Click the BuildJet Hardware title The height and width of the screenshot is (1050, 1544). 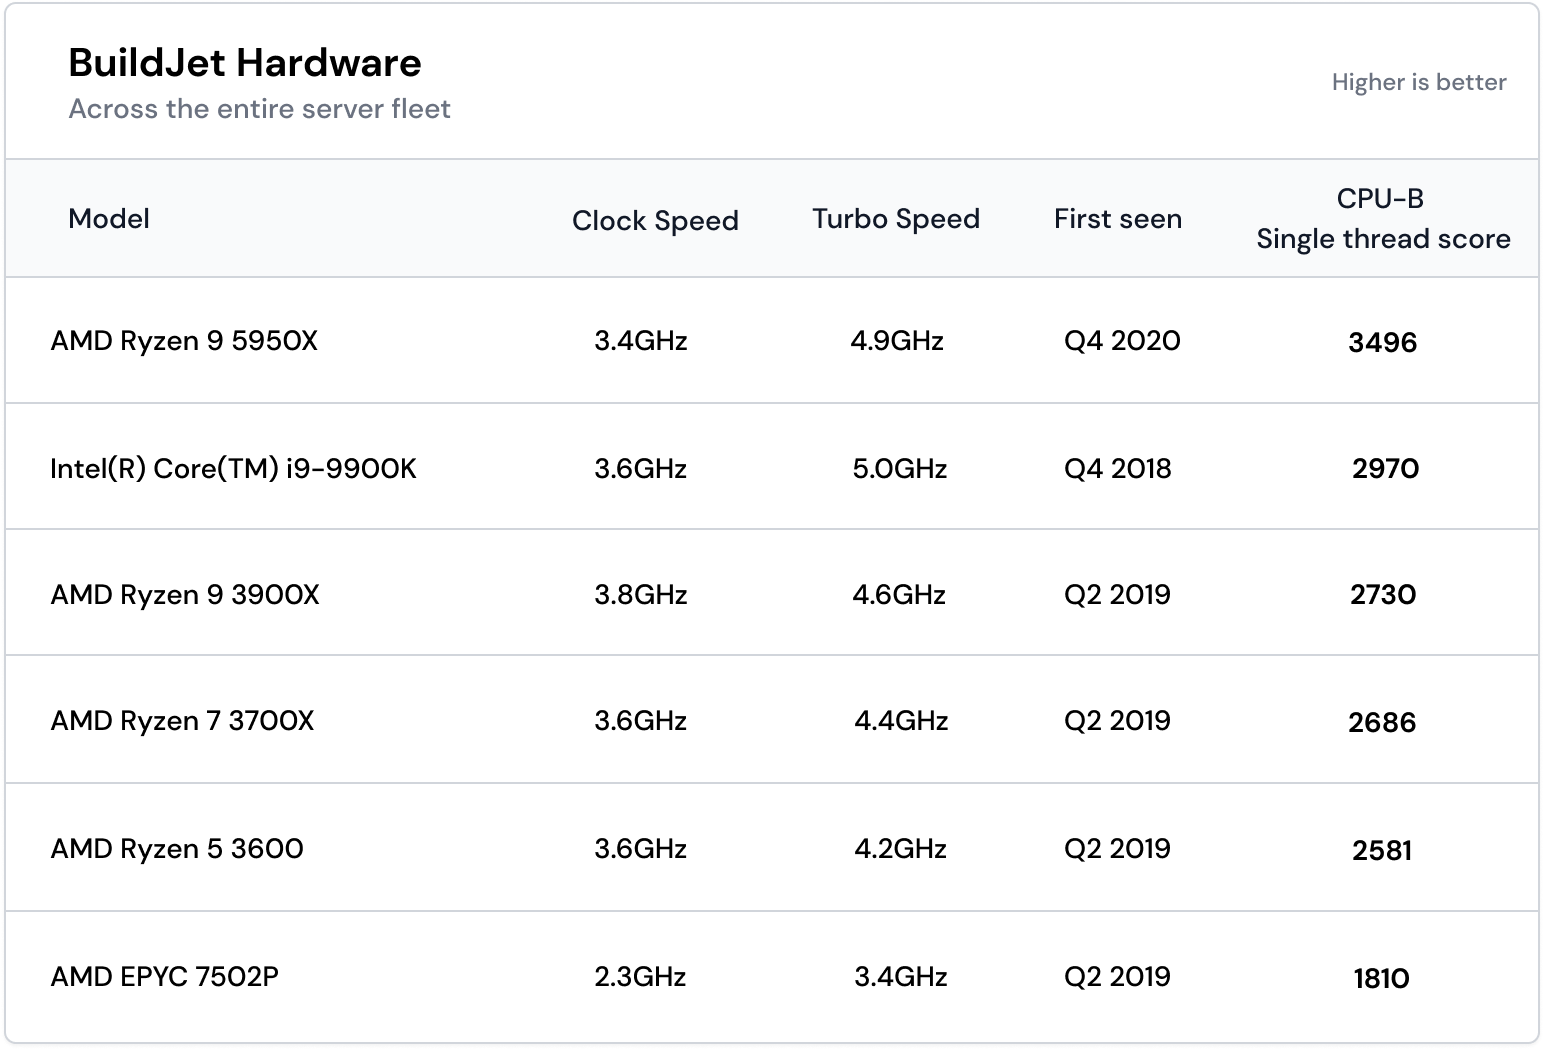[x=245, y=63]
